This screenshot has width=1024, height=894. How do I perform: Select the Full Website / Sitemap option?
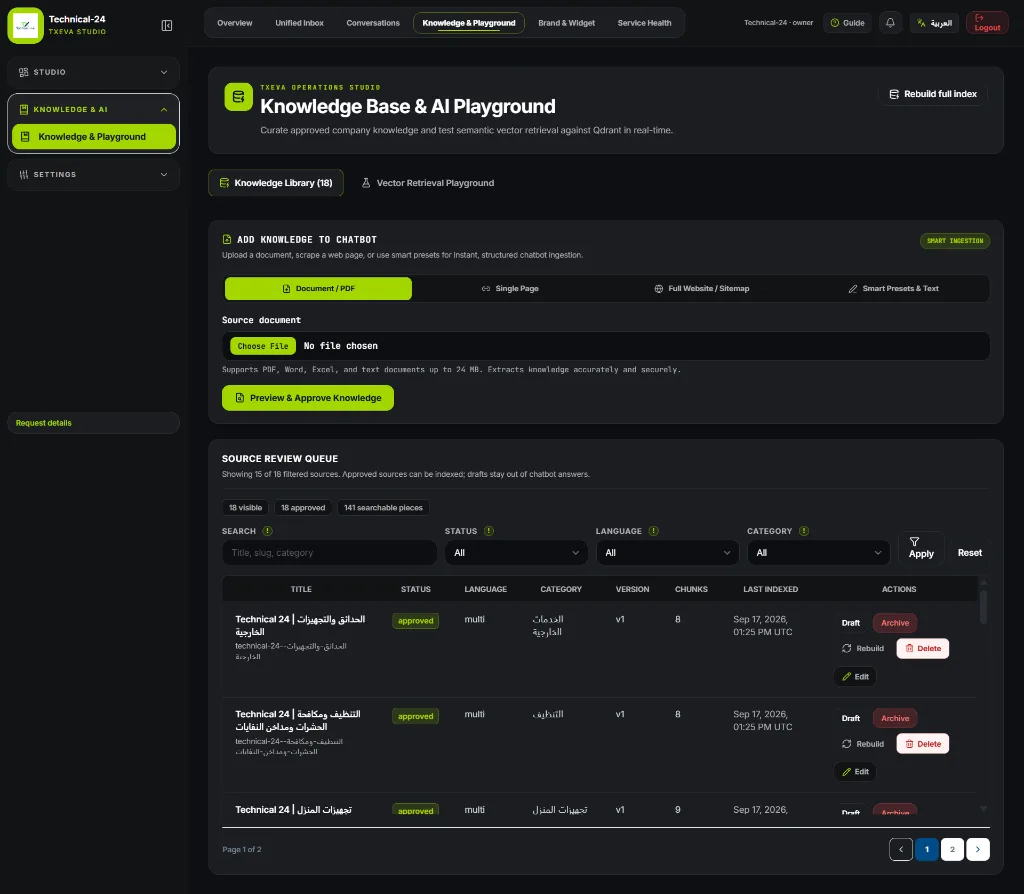coord(702,289)
